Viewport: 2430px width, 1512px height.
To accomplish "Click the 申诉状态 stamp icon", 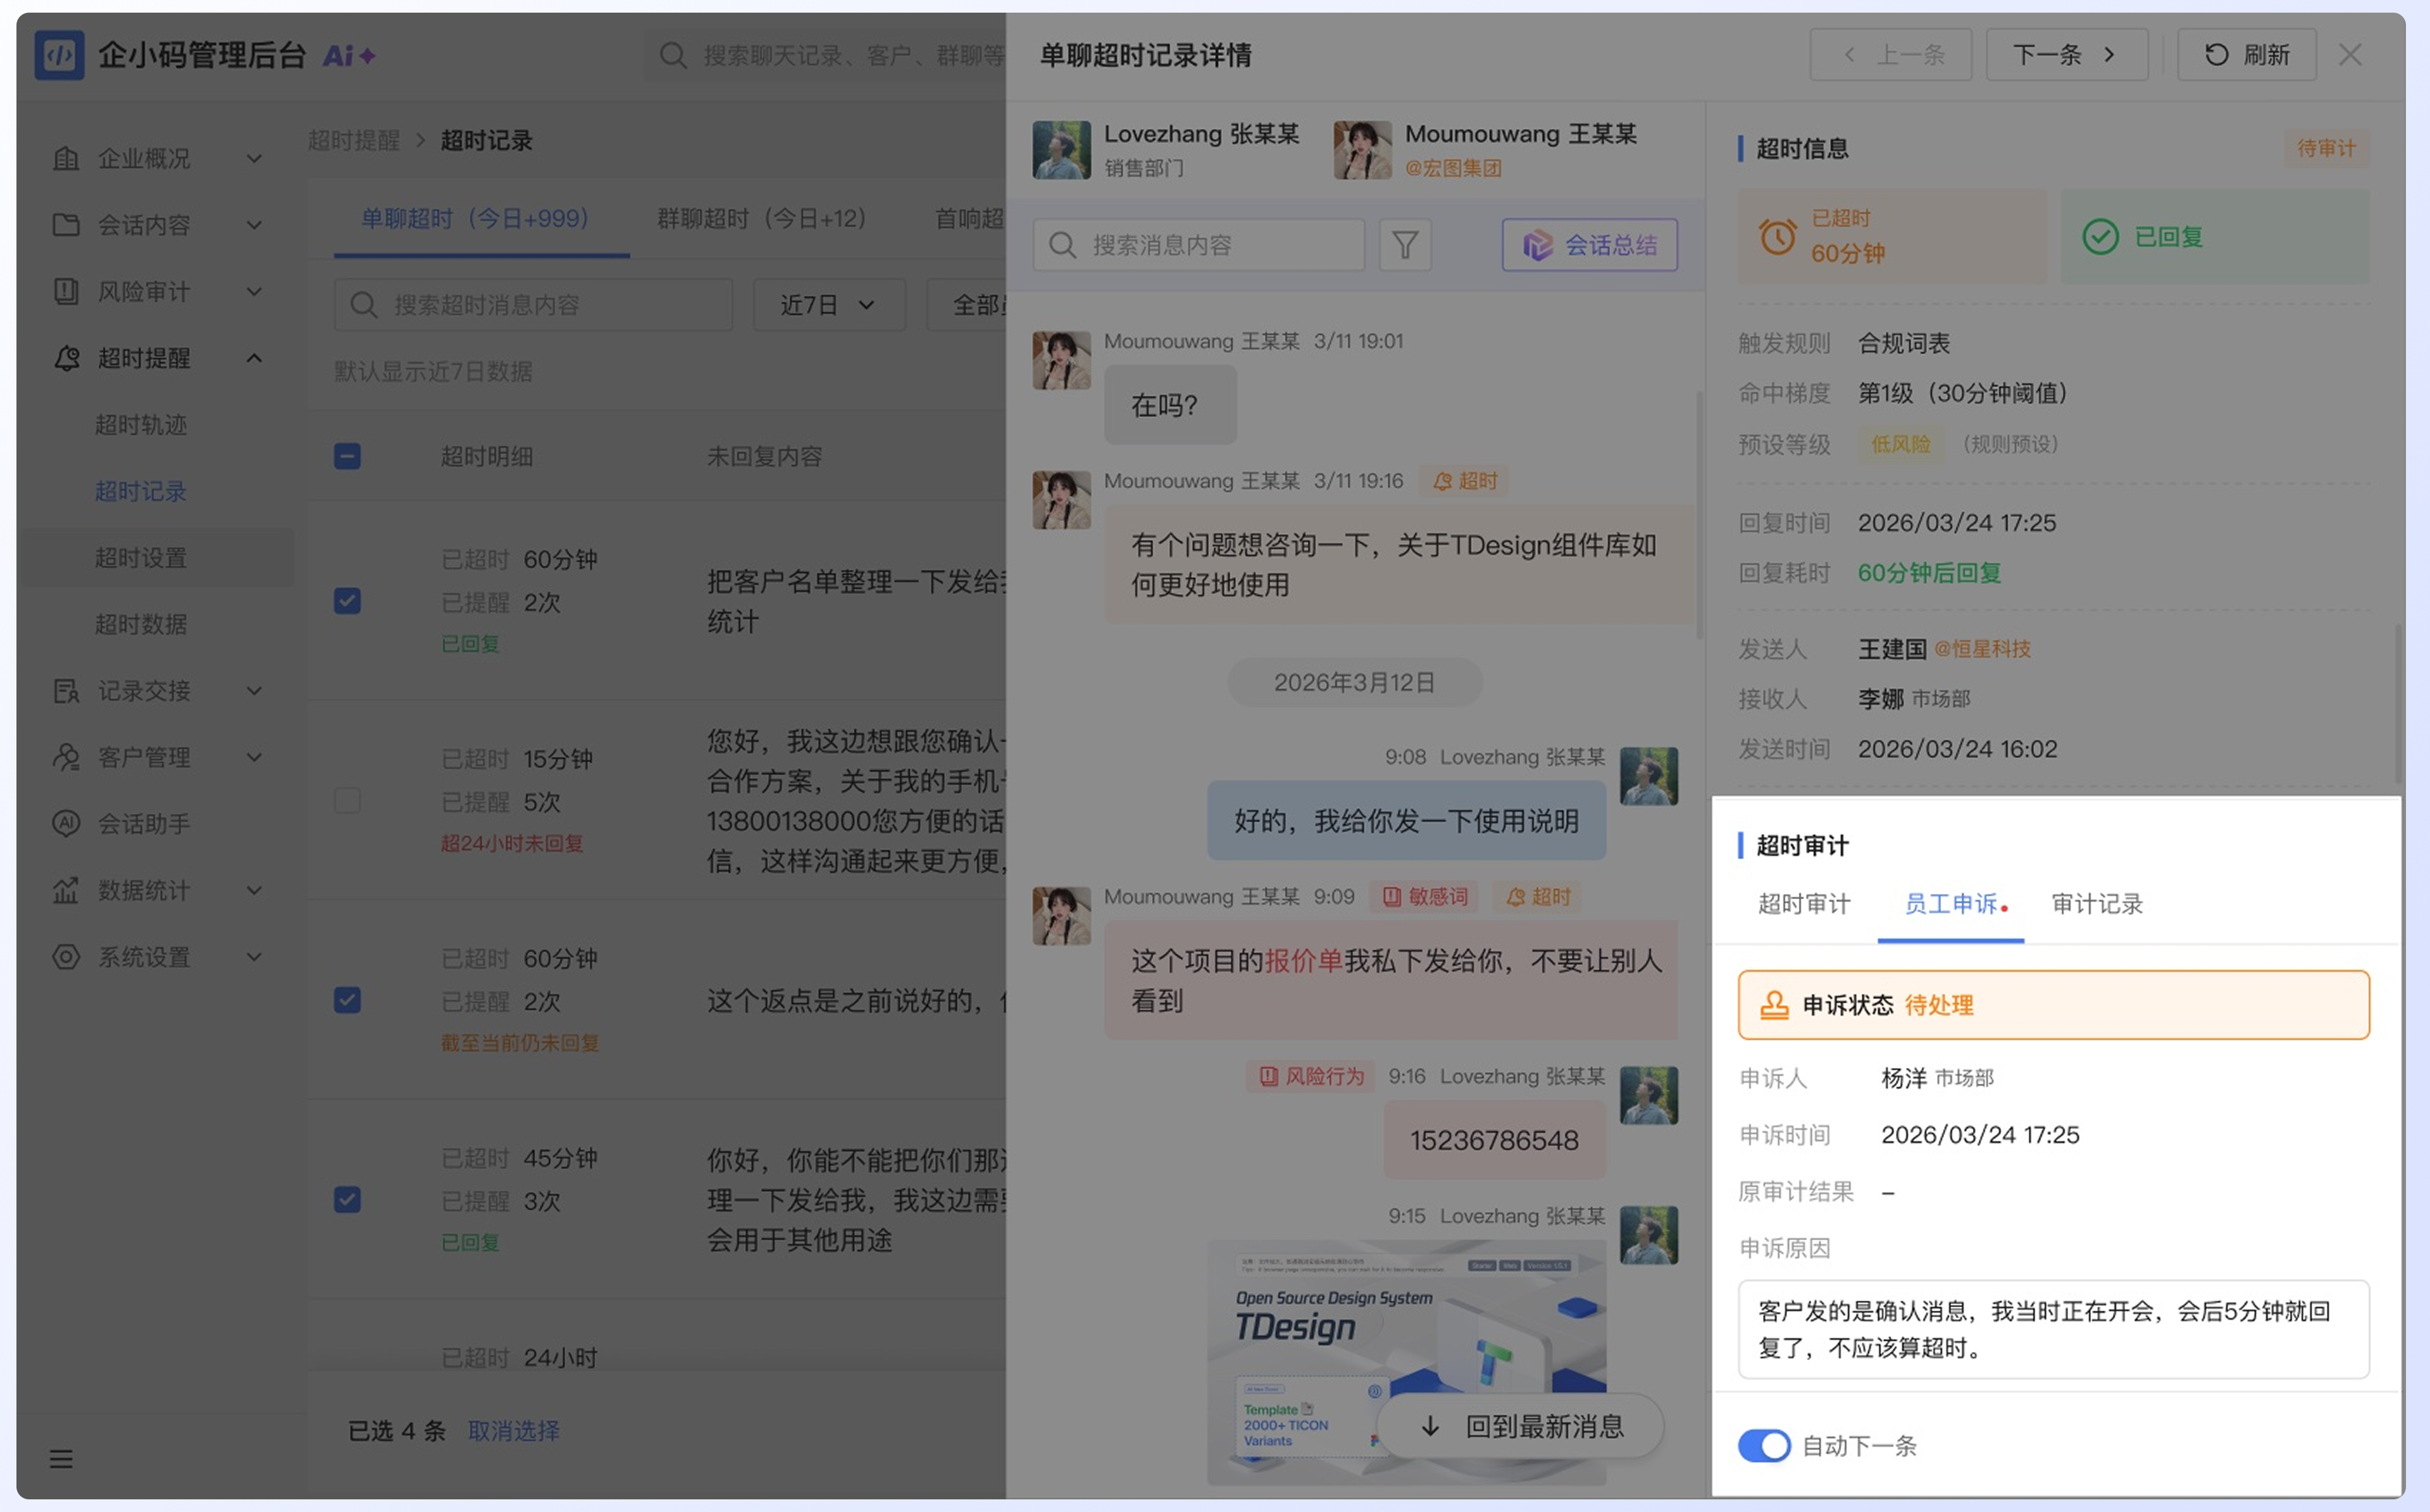I will tap(1774, 1005).
